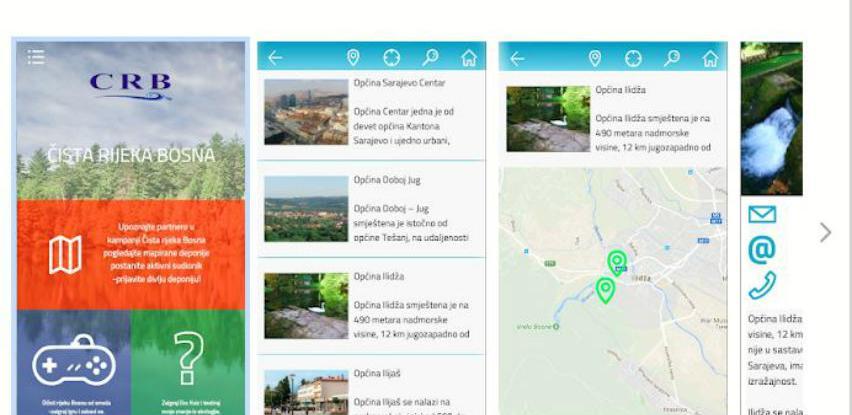
Task: Select the 'Općina Doboj Jug' title
Action: pos(387,180)
